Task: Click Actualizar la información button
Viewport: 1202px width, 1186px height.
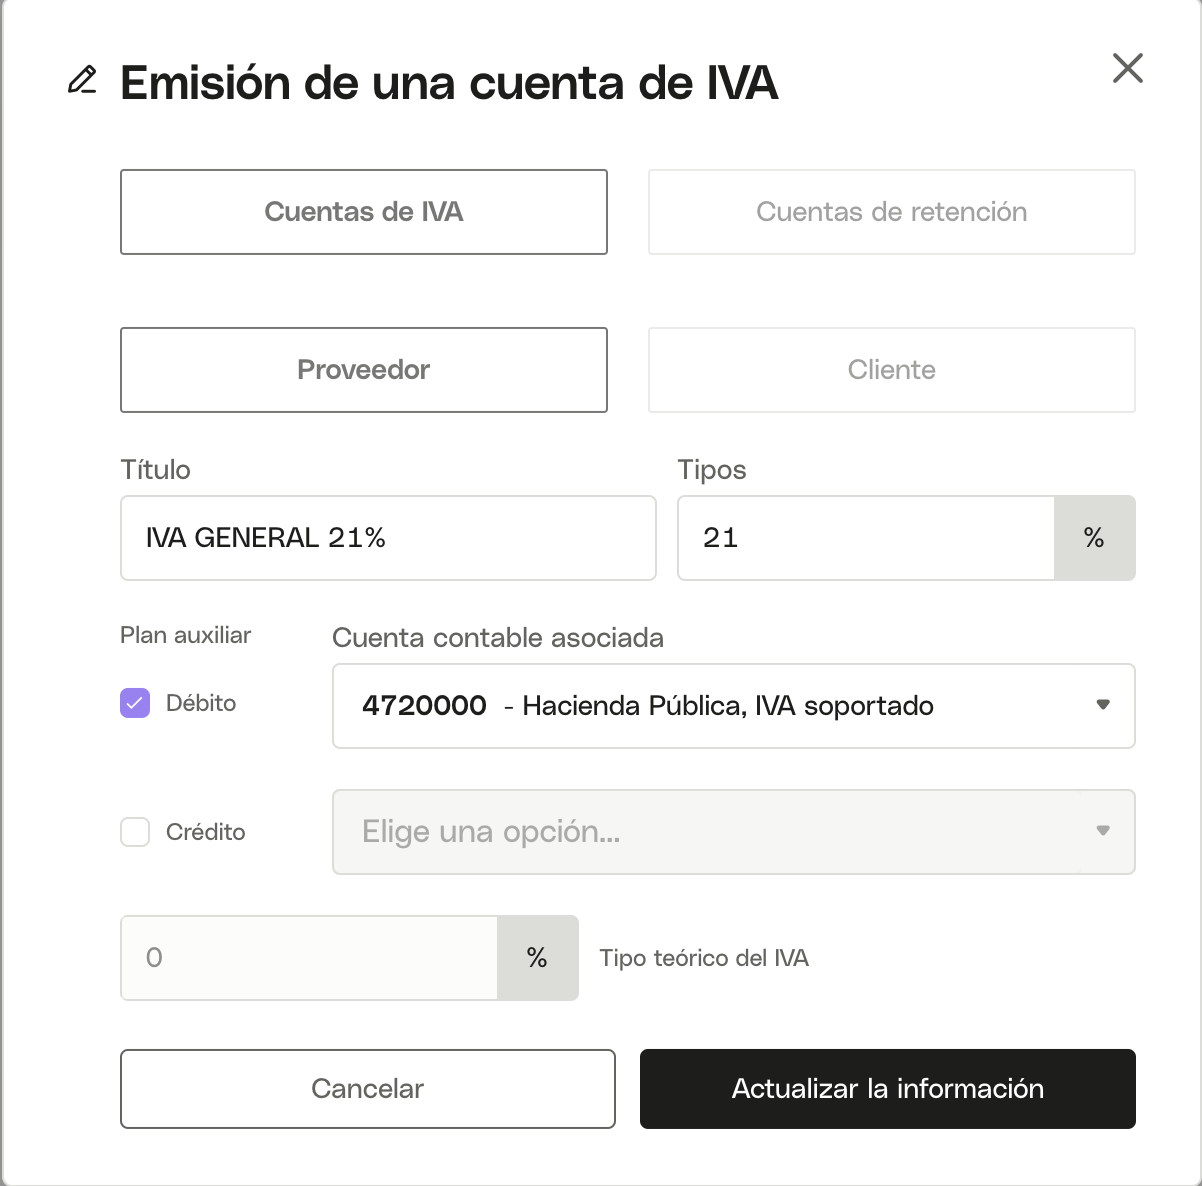Action: [888, 1089]
